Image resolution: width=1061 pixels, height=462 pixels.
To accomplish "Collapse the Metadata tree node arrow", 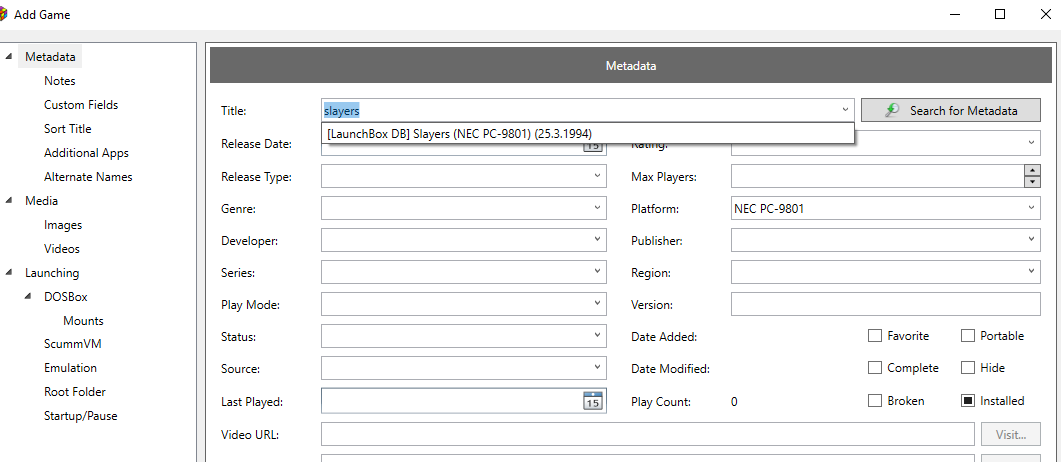I will coord(9,57).
